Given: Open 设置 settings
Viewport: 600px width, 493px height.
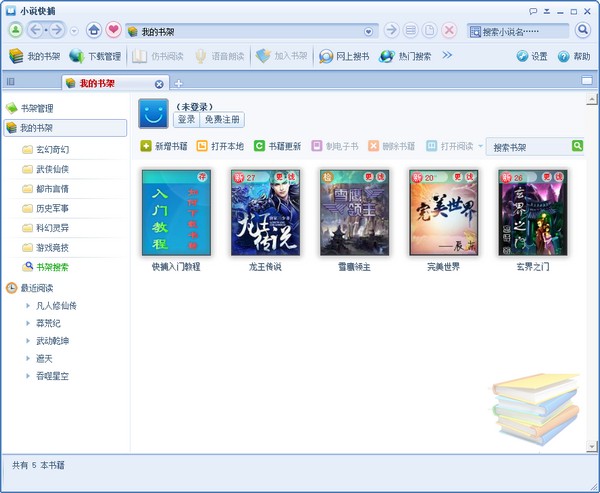Looking at the screenshot, I should (532, 56).
